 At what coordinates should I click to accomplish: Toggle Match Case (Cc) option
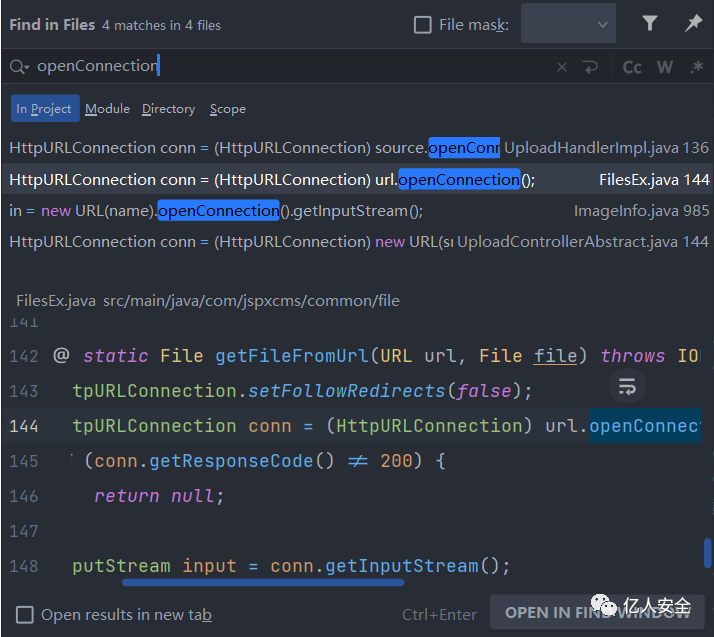632,67
